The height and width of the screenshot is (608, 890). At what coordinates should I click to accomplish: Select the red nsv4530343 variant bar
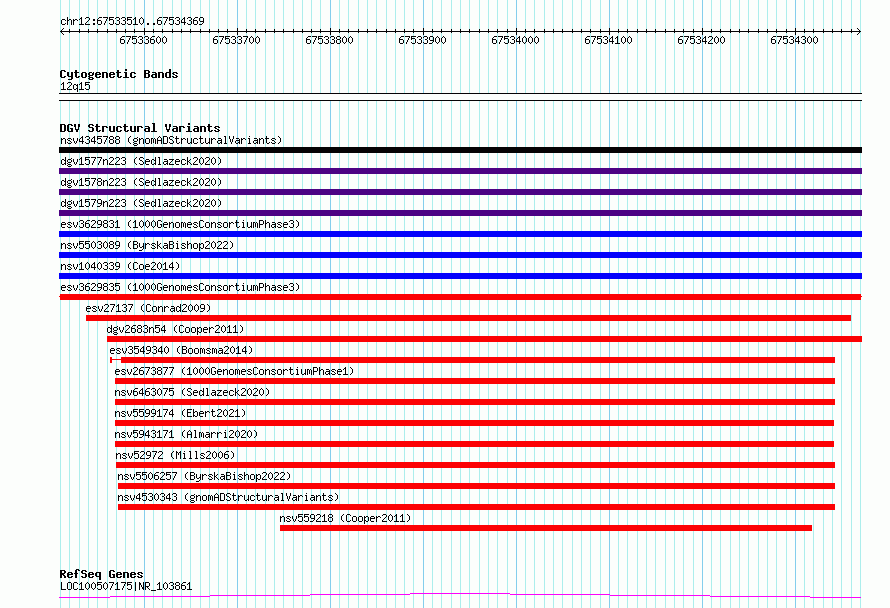click(x=477, y=507)
